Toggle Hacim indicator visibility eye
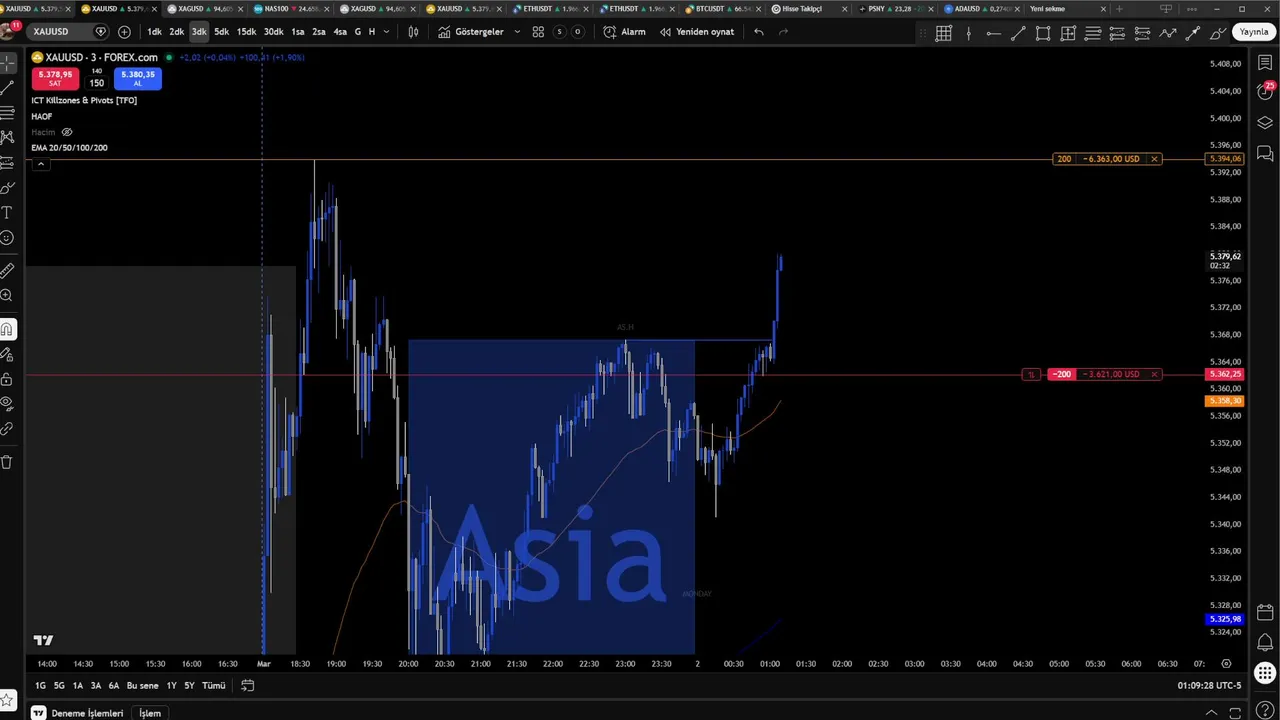The image size is (1280, 720). point(67,132)
